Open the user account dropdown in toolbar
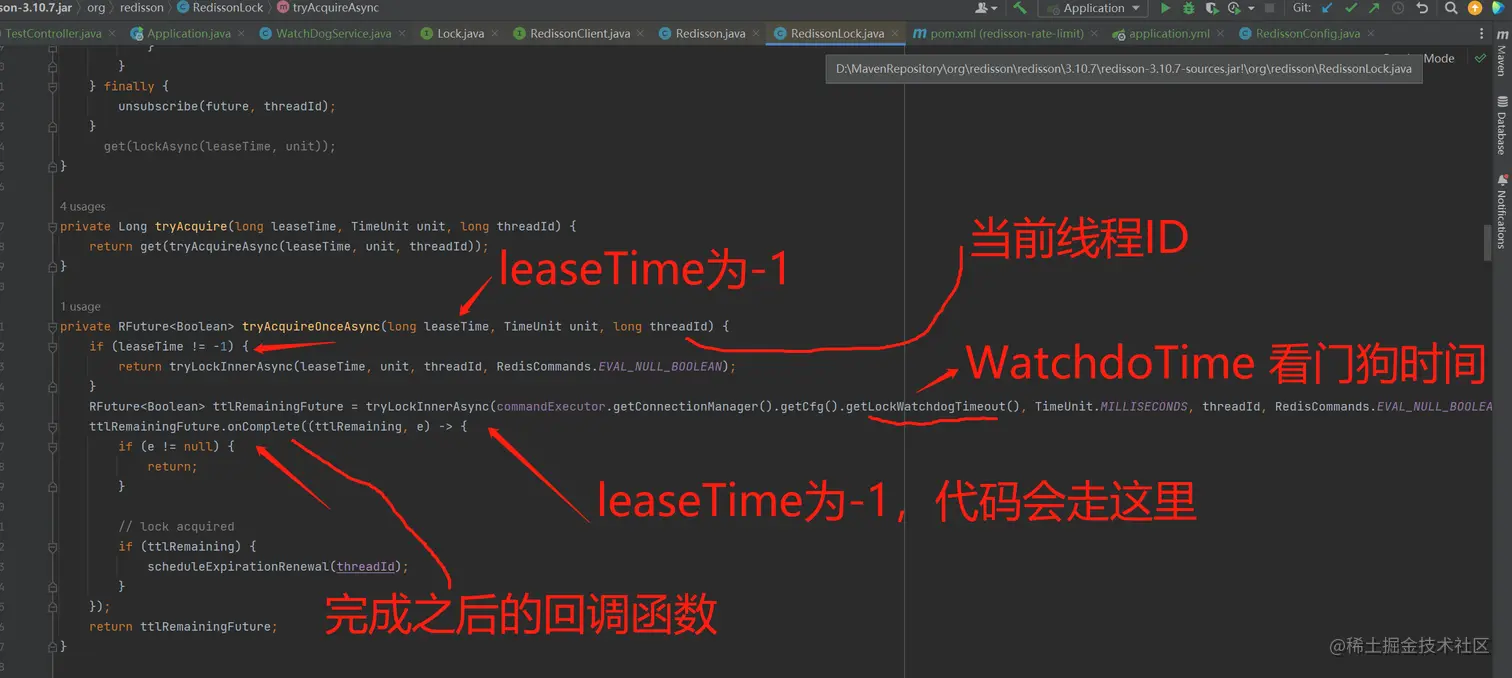This screenshot has width=1512, height=678. pos(986,8)
